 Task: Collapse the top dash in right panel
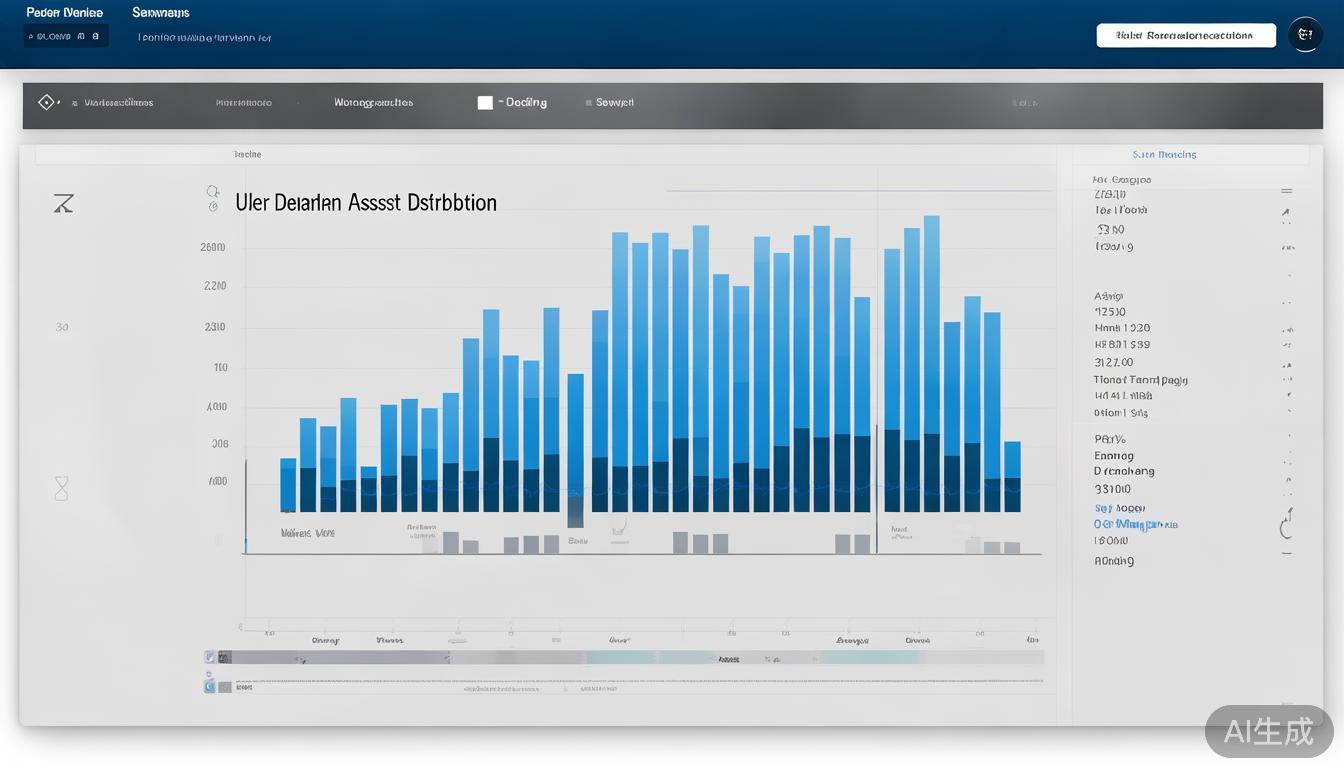(1287, 190)
